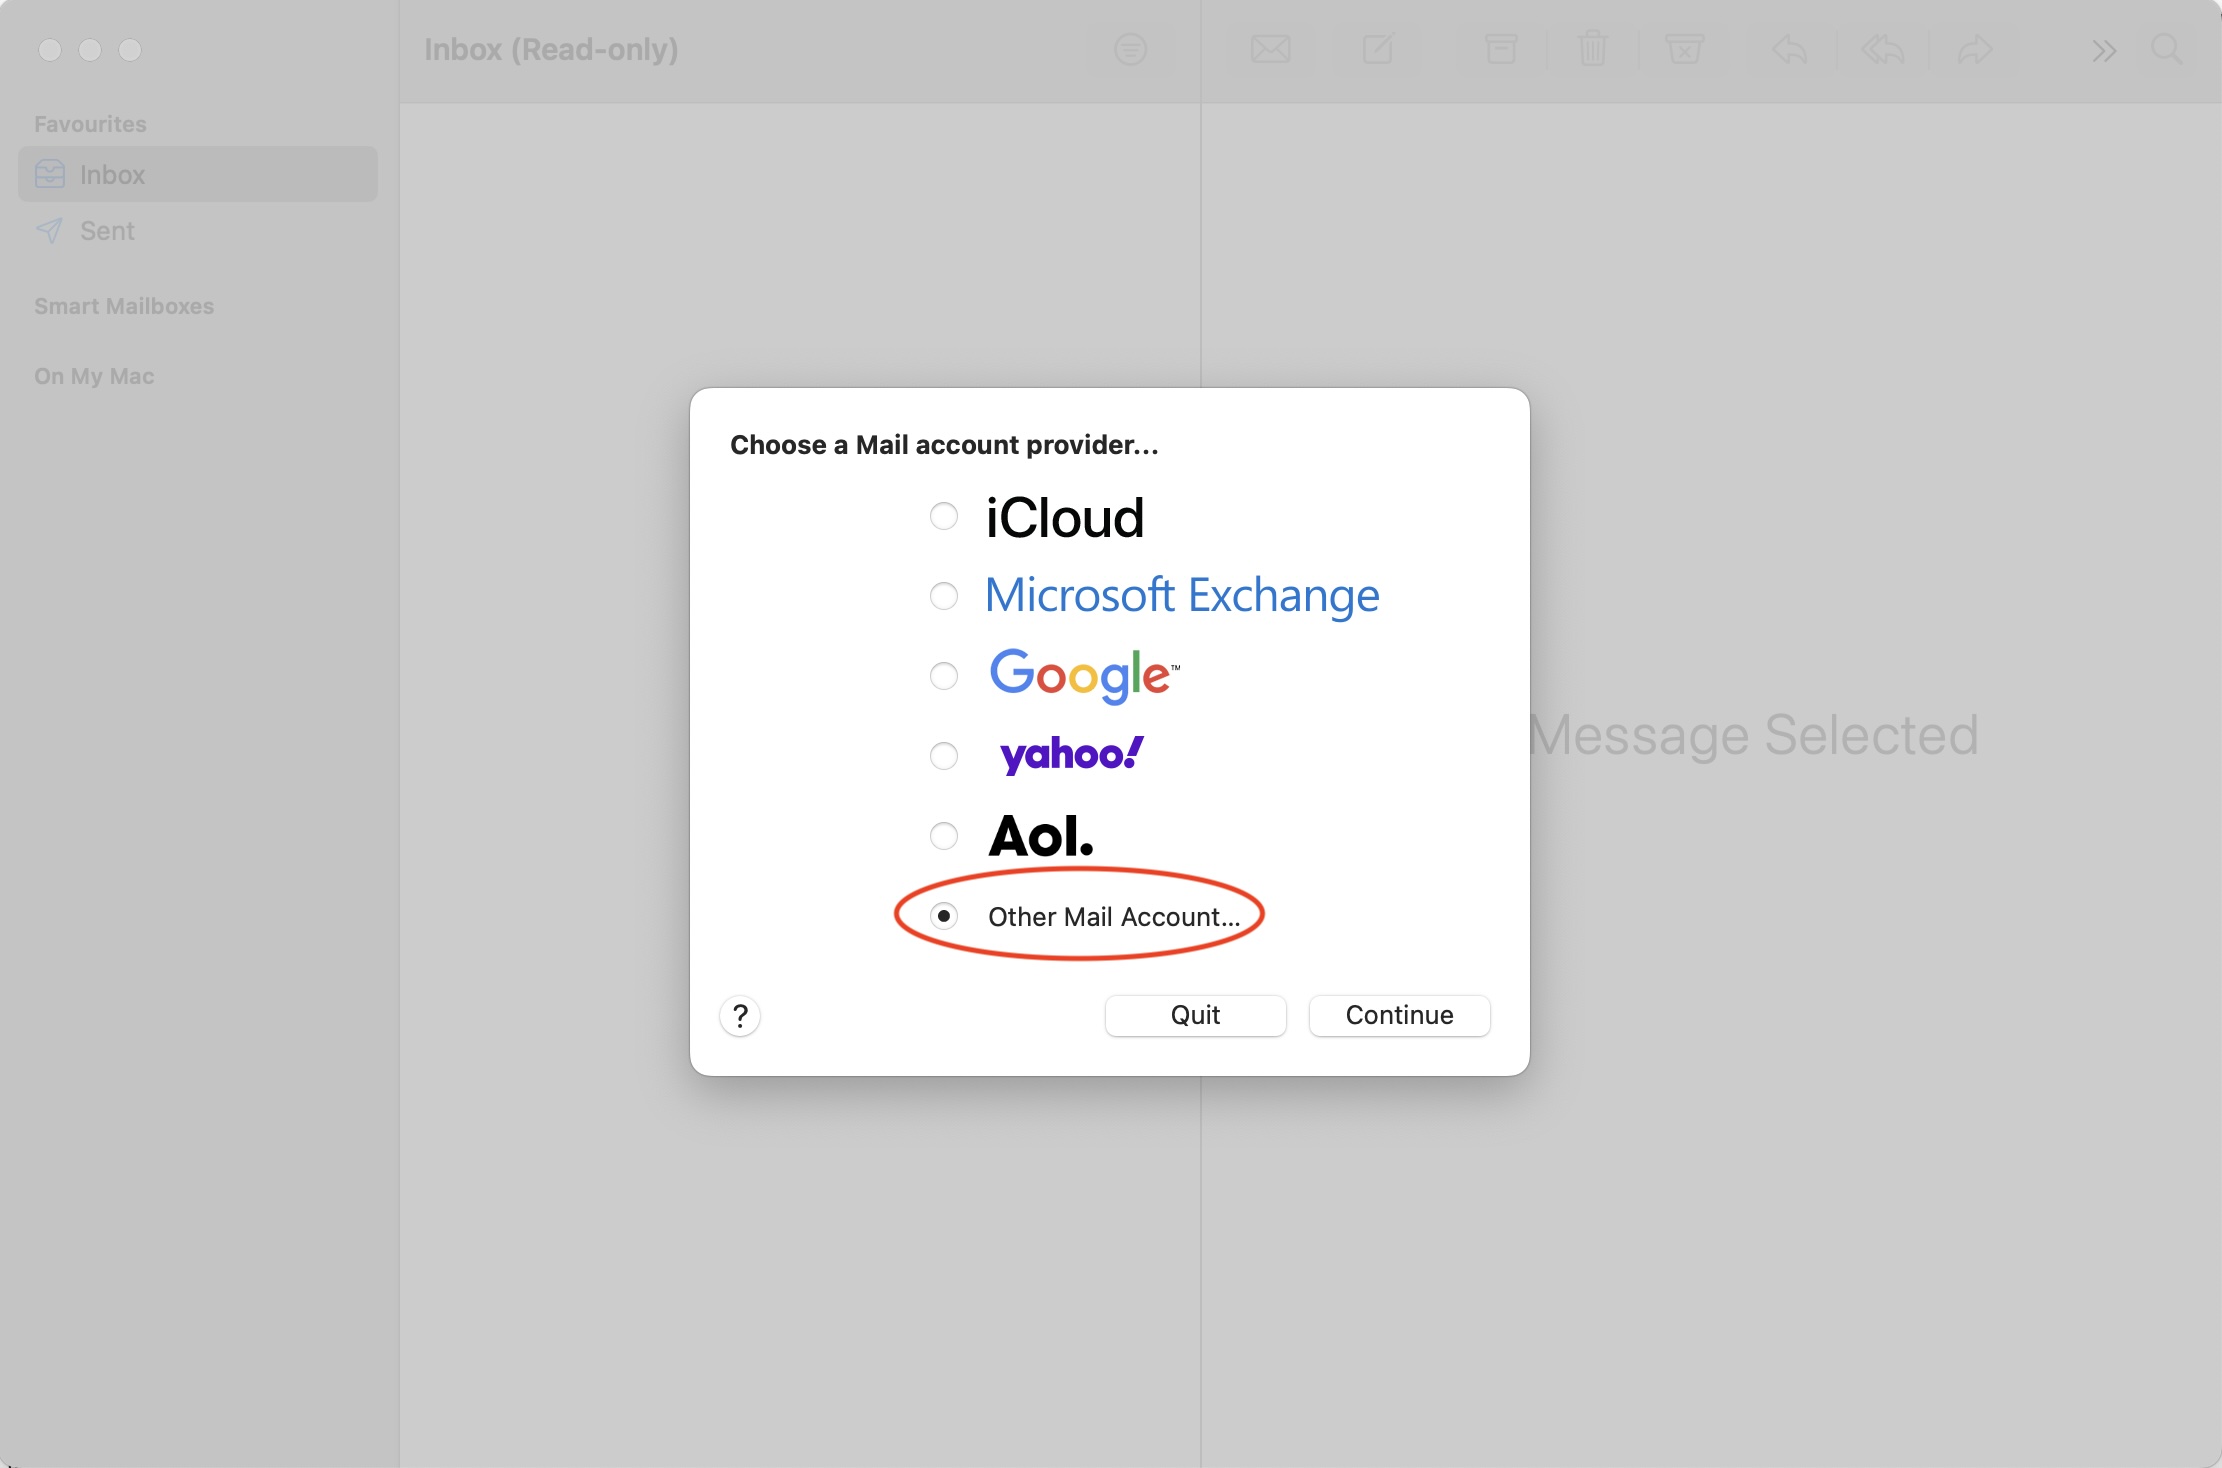Click the Get Mail envelope icon
The width and height of the screenshot is (2222, 1468).
pos(1270,49)
